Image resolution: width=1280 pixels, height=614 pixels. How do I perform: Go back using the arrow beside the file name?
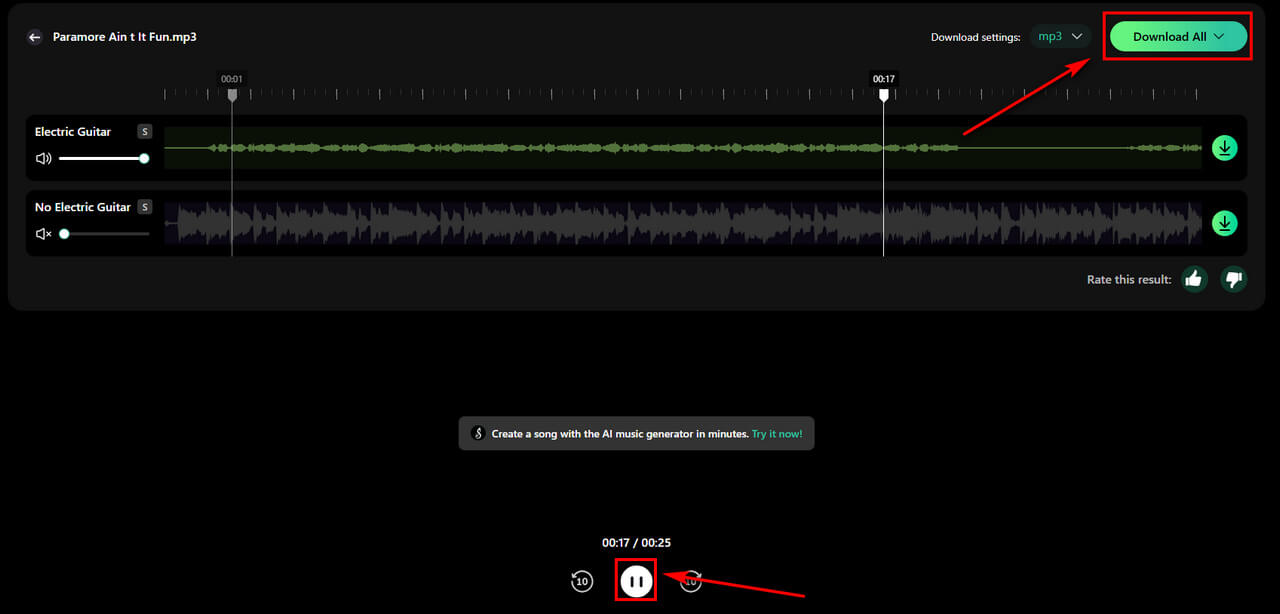point(35,37)
